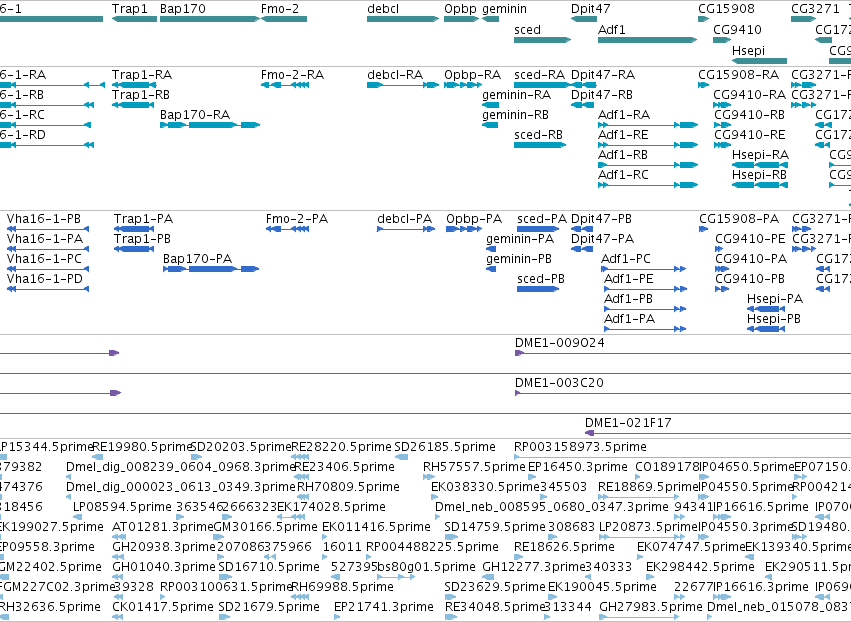Click transcript geminin-RA
The width and height of the screenshot is (851, 622).
click(x=517, y=95)
